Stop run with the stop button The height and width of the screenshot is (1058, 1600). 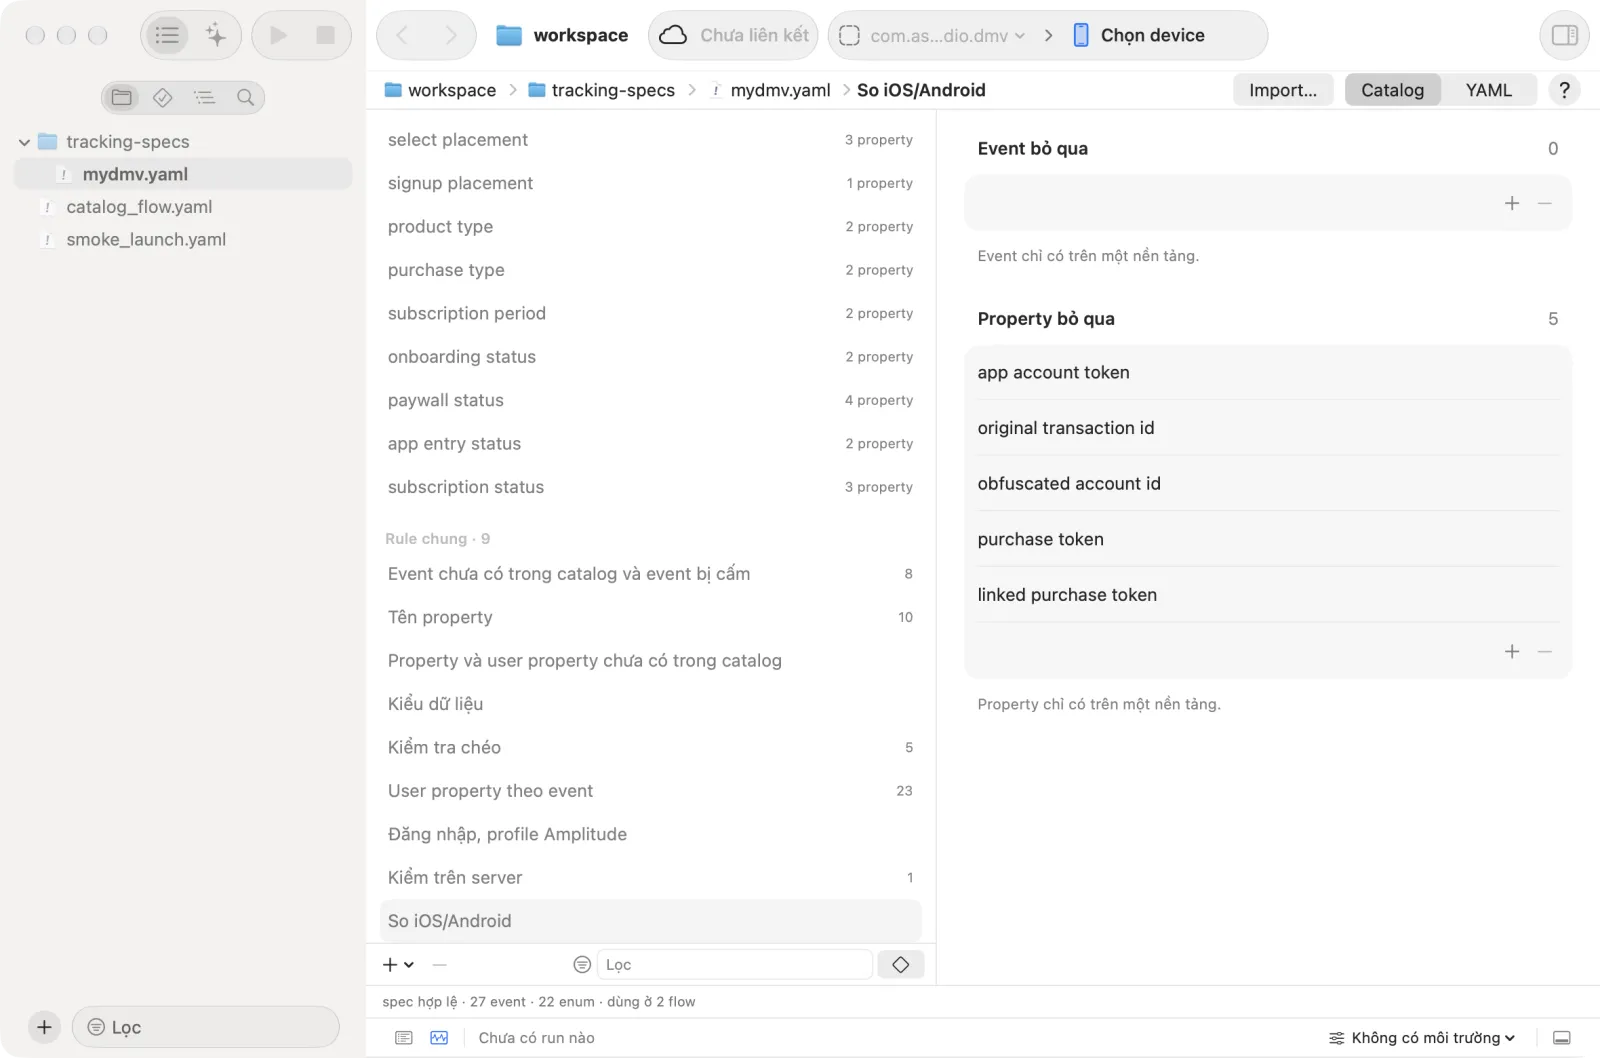(325, 36)
